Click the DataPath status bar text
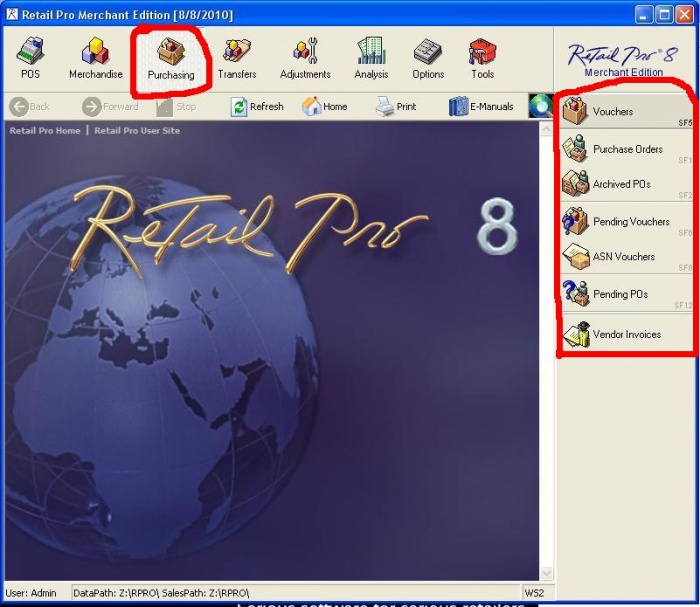This screenshot has width=700, height=607. (161, 593)
